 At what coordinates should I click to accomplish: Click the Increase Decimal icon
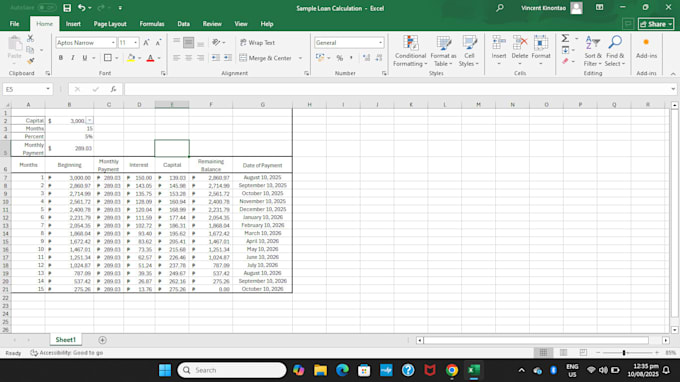tap(366, 58)
